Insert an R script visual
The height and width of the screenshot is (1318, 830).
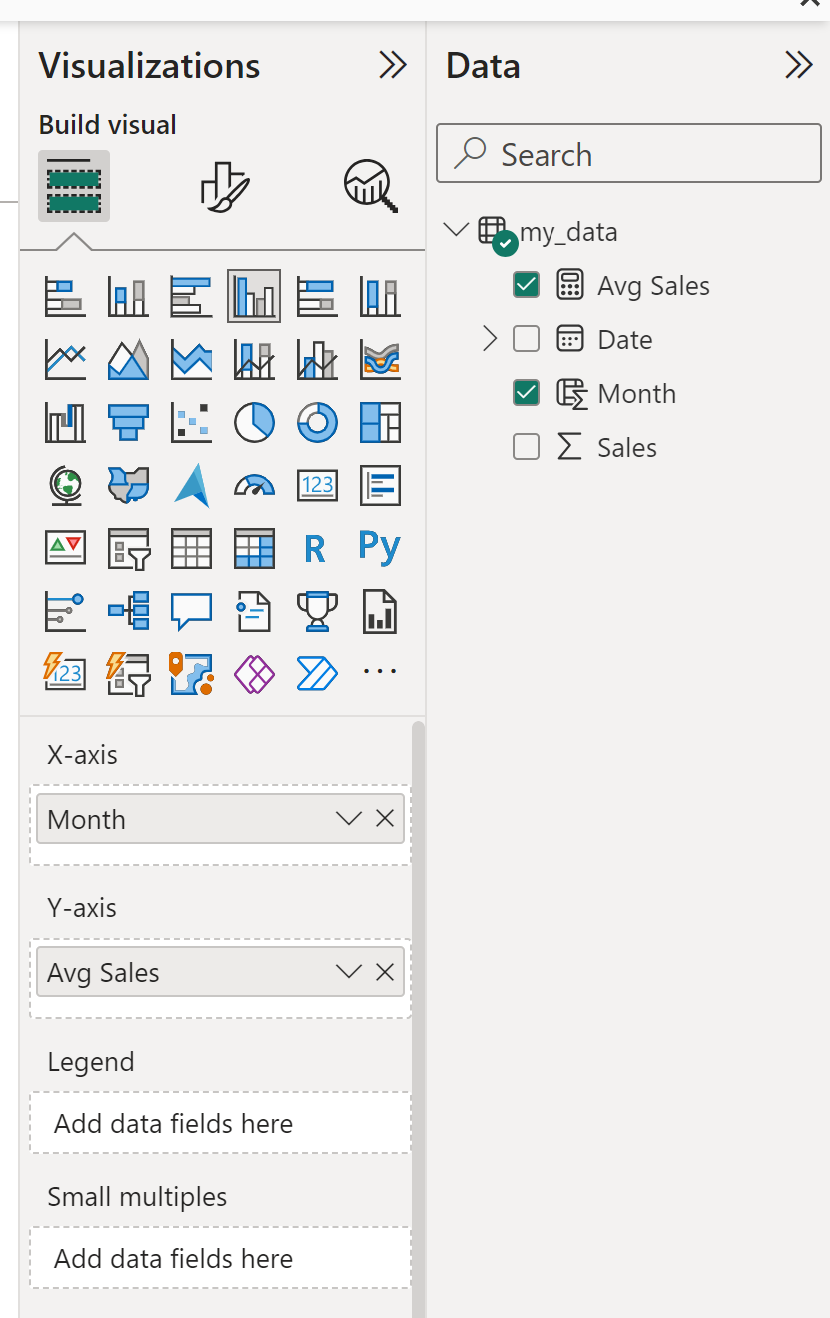317,548
